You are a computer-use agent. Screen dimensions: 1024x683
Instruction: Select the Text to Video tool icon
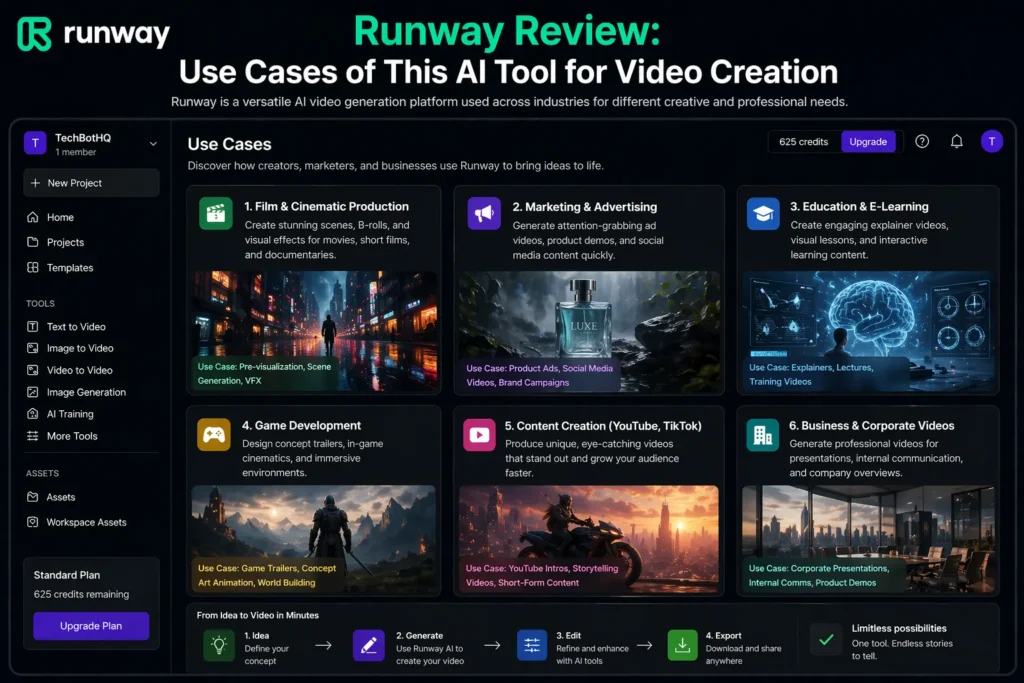pos(33,326)
